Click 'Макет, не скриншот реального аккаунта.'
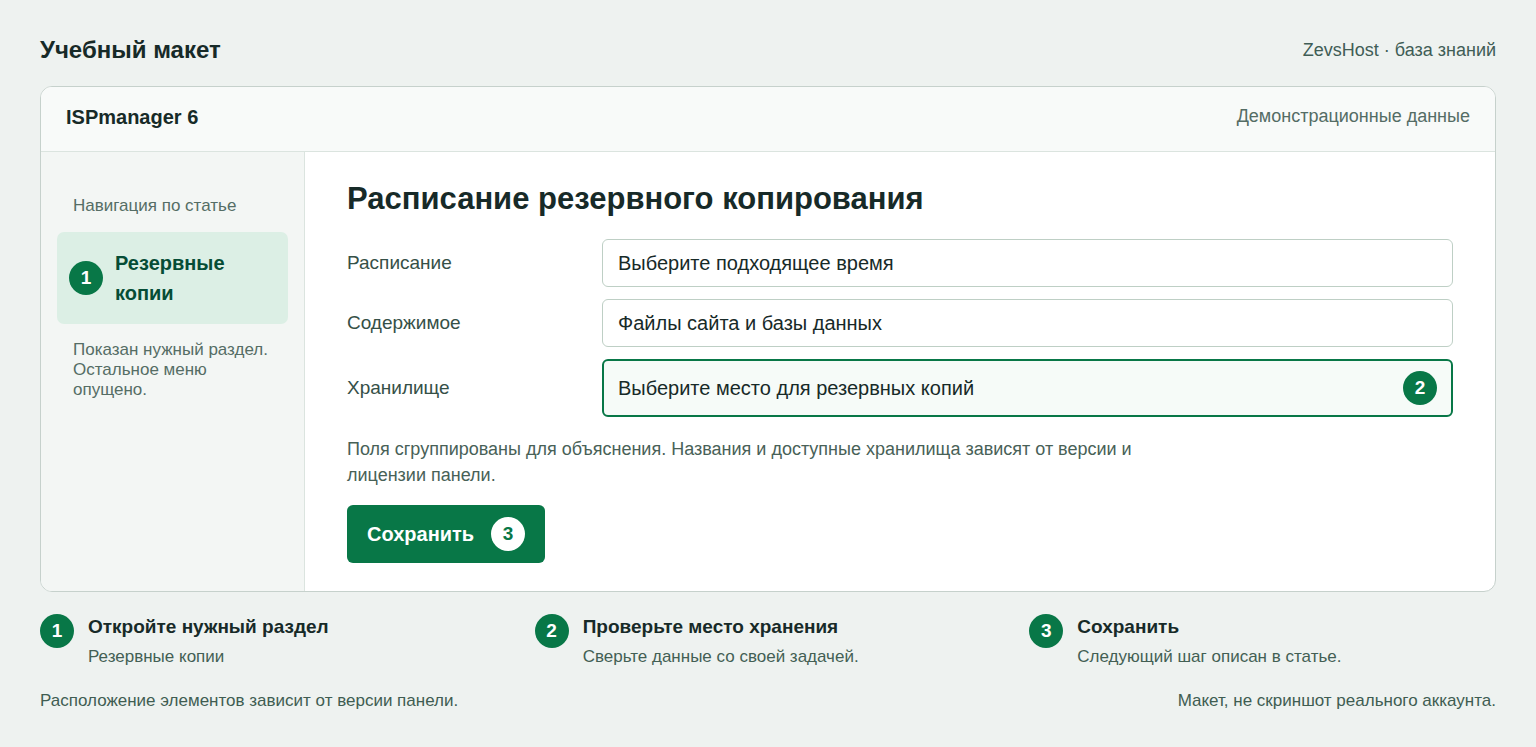Screen dimensions: 1536x747 coord(1337,701)
